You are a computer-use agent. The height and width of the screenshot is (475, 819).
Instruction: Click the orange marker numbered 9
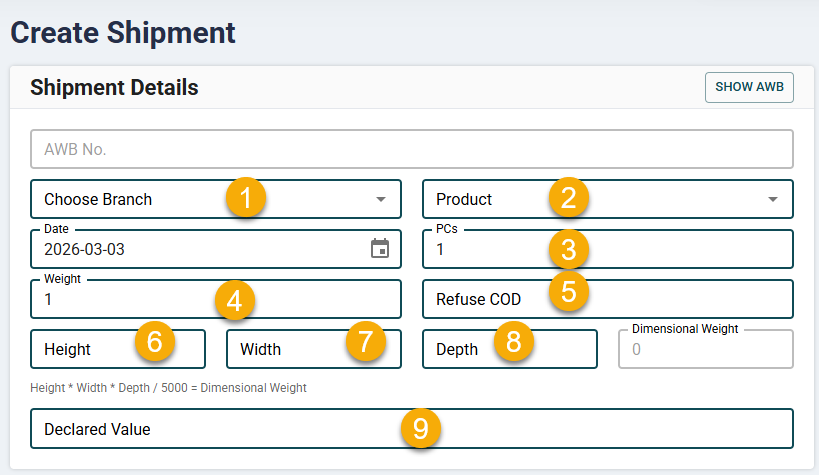pyautogui.click(x=421, y=428)
